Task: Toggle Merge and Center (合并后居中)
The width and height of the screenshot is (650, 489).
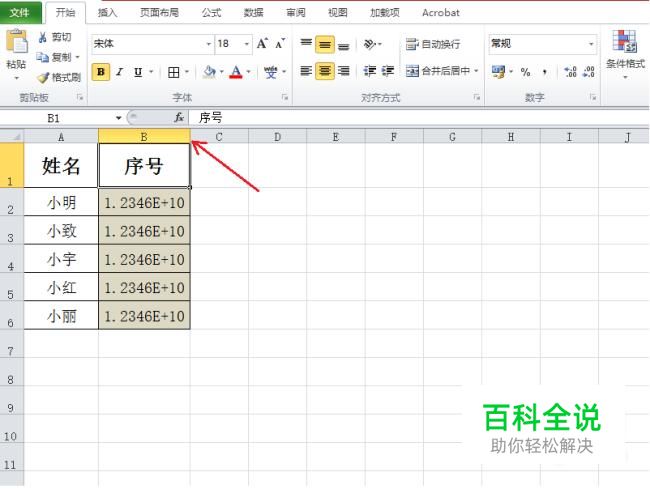Action: (437, 71)
